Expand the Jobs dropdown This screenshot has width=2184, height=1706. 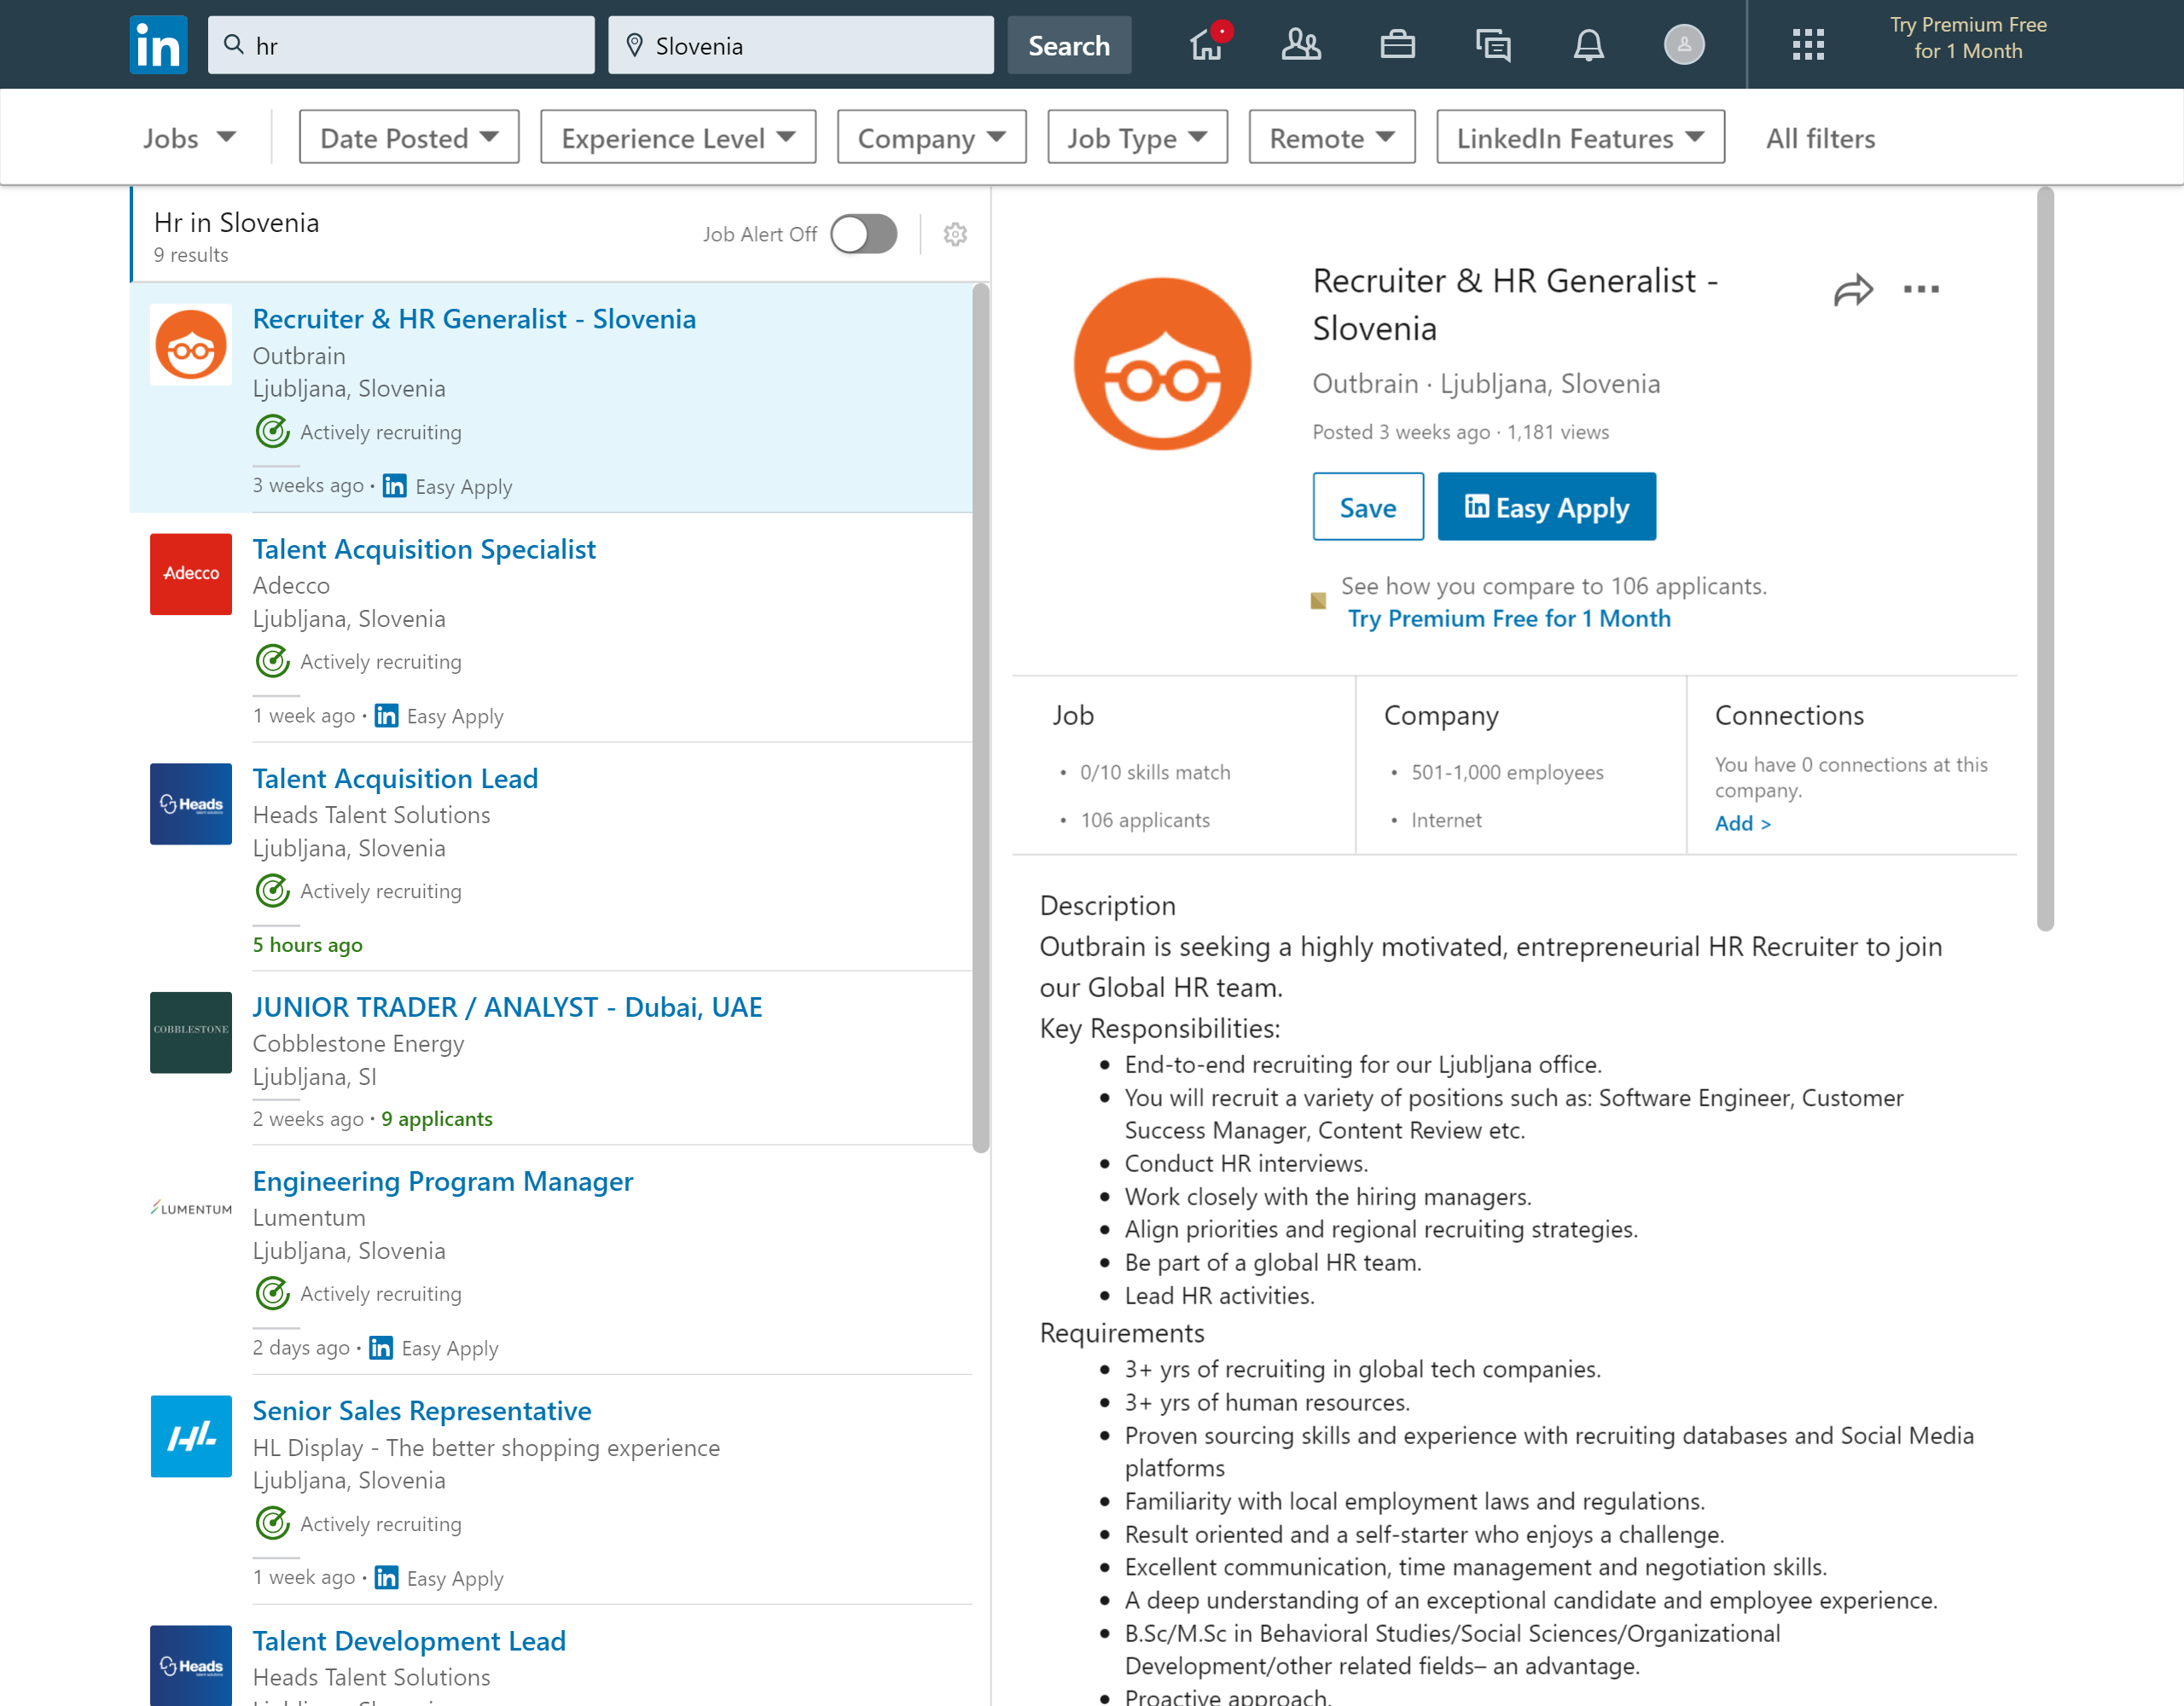click(x=189, y=138)
